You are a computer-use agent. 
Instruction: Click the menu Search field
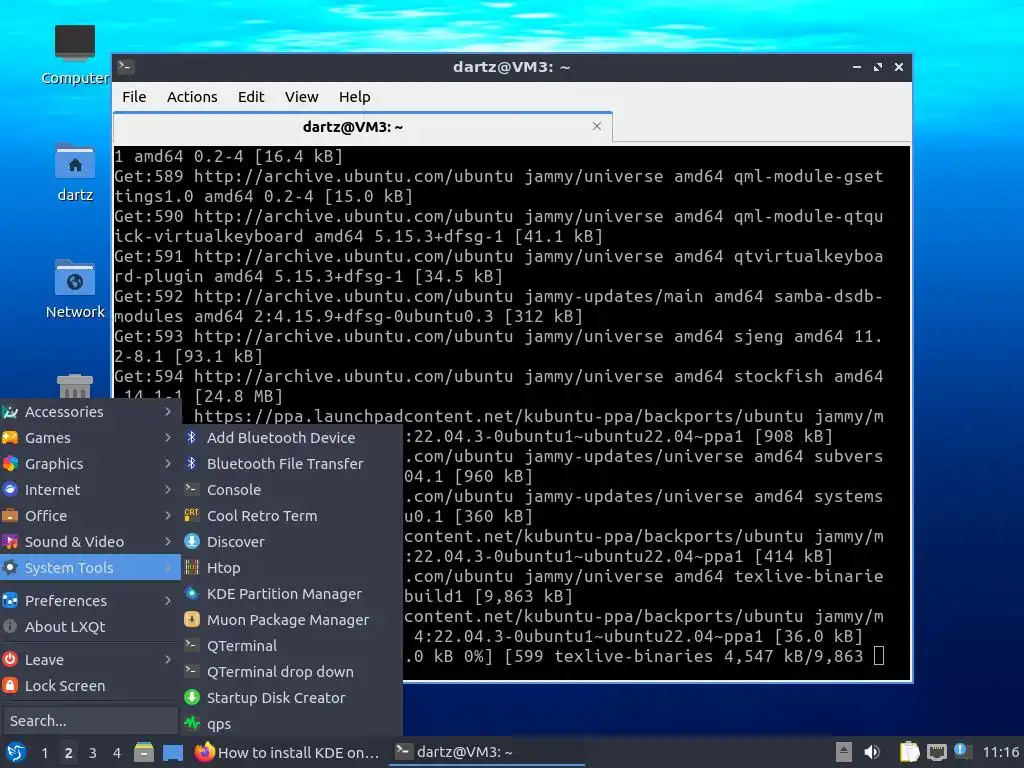(90, 721)
